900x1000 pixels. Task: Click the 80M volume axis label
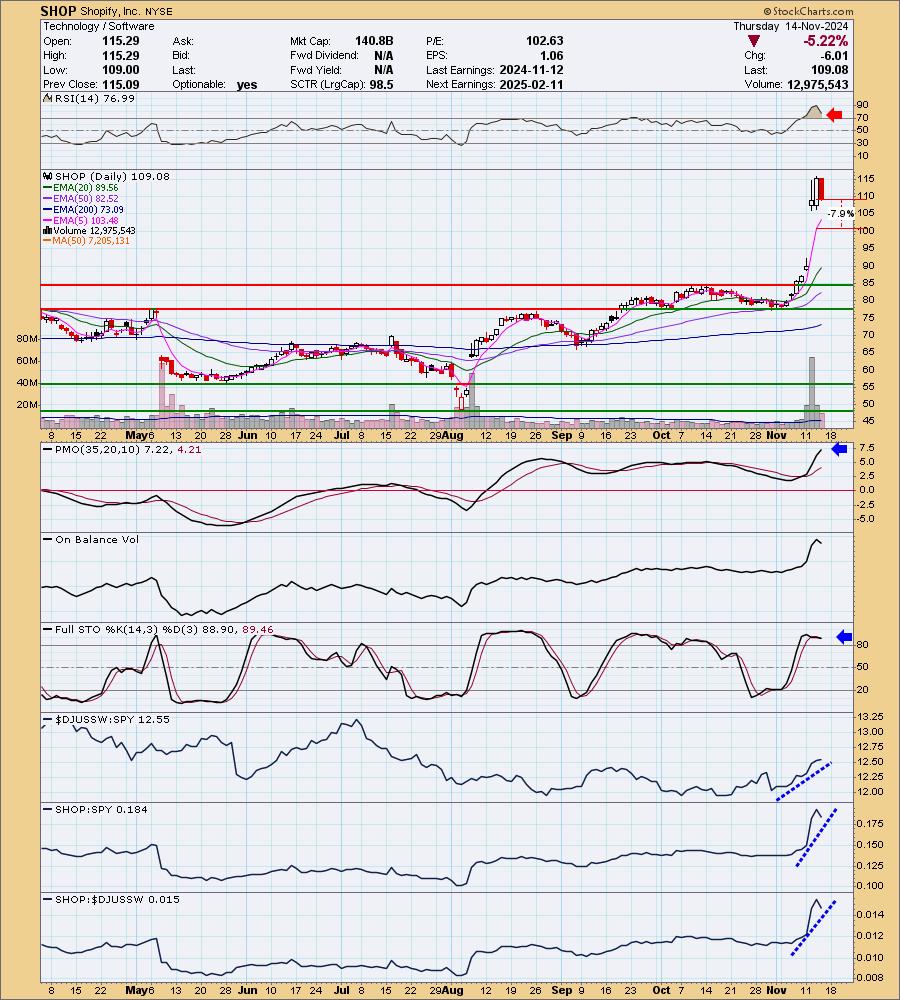point(27,339)
